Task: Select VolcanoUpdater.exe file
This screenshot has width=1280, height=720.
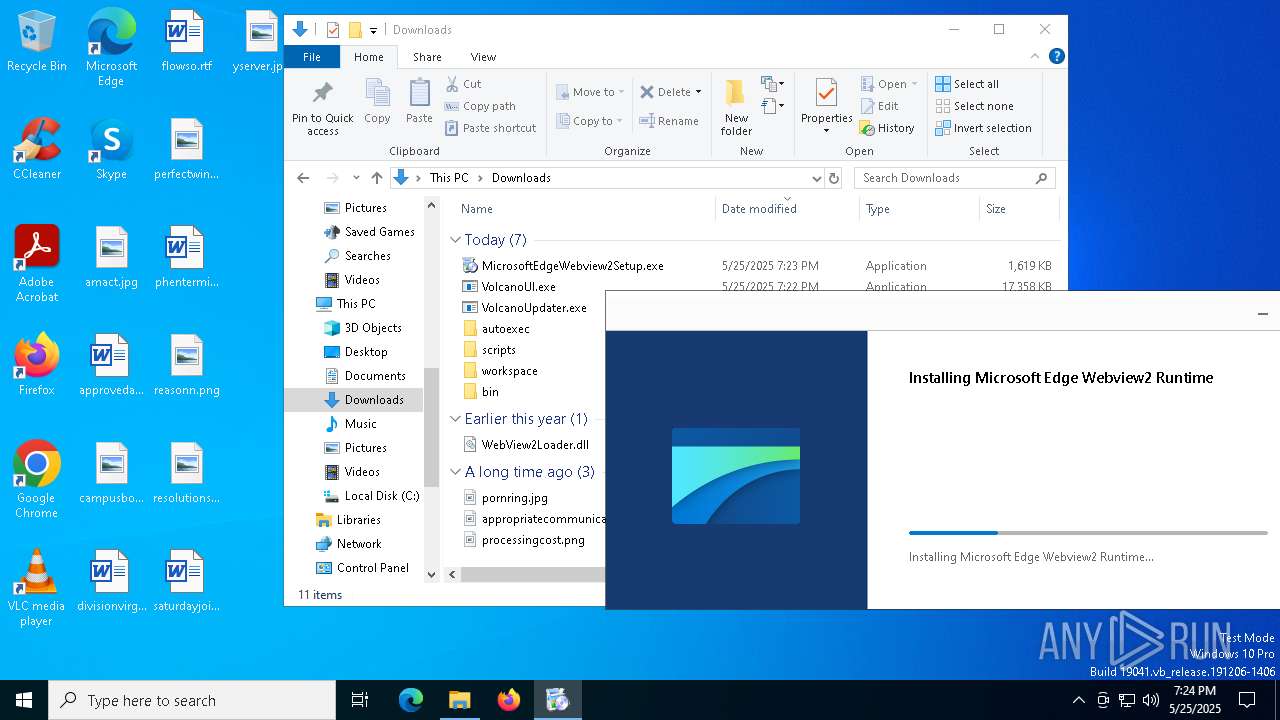Action: [525, 308]
